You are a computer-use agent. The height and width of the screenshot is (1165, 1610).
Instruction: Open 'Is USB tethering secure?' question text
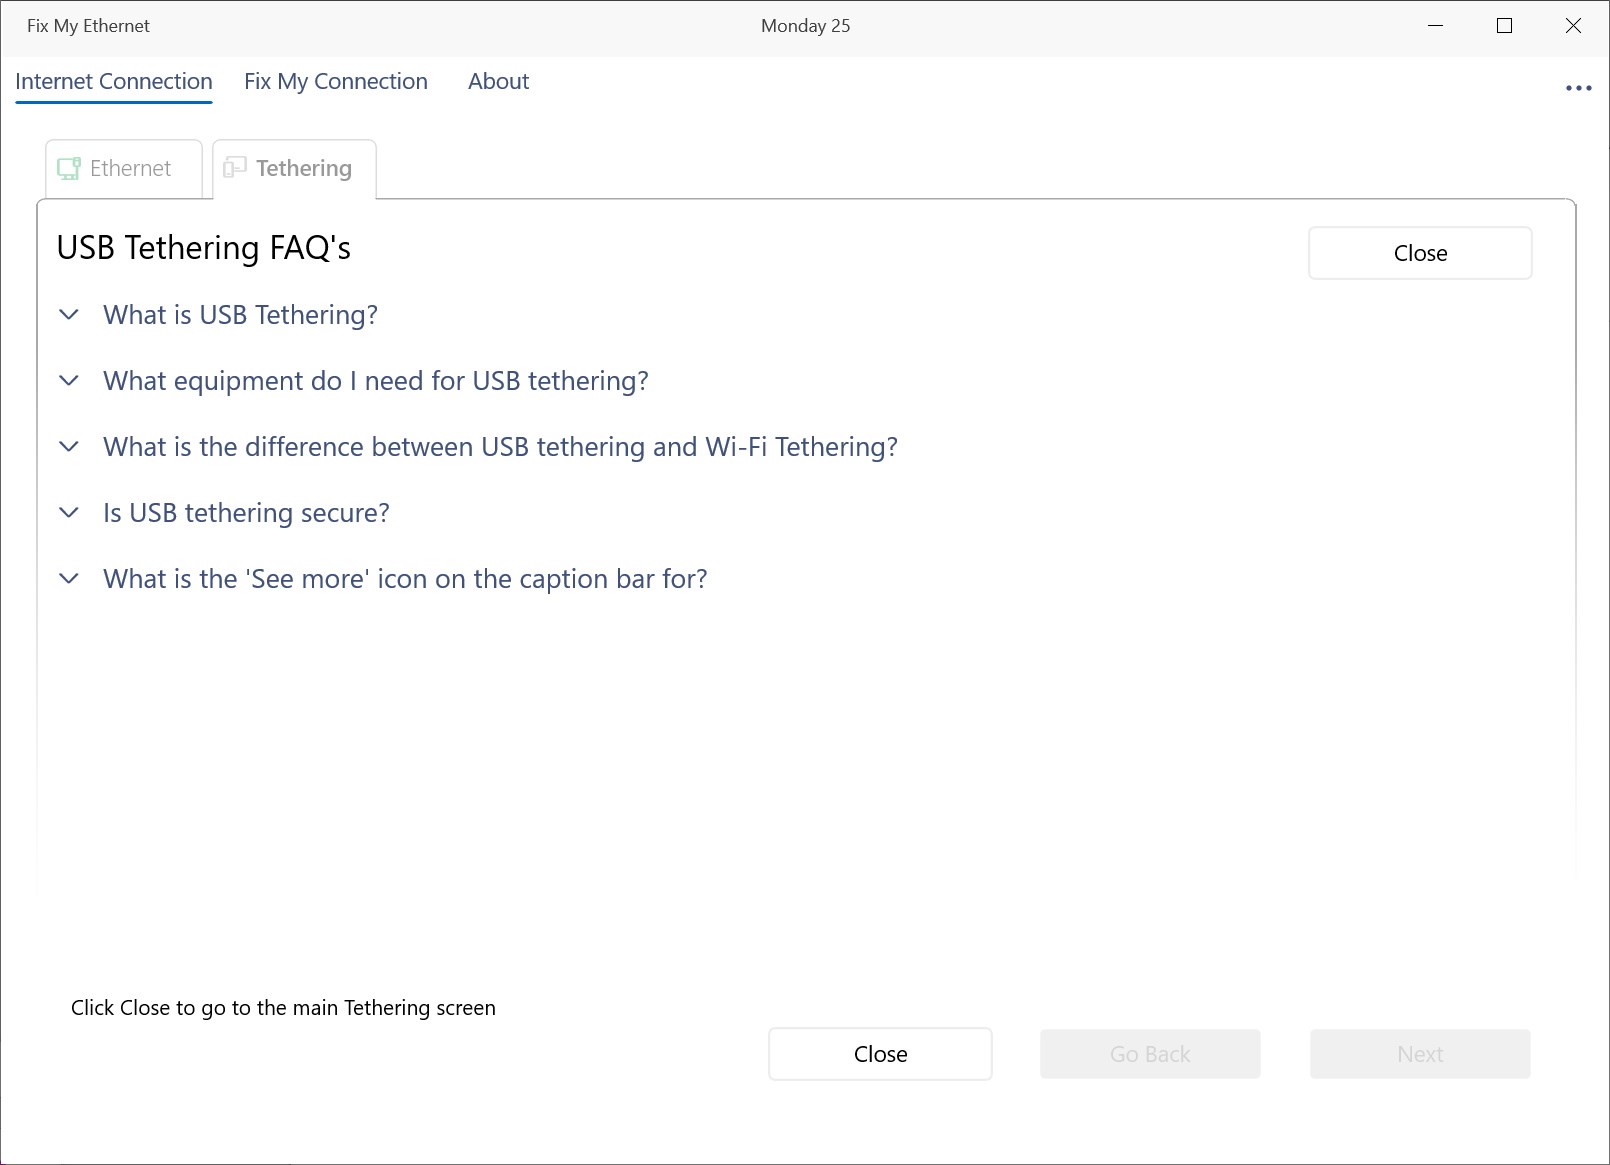tap(246, 513)
